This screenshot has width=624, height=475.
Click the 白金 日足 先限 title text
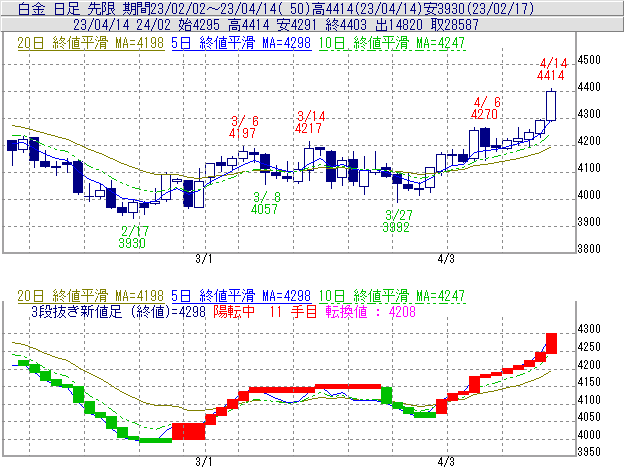[x=67, y=8]
